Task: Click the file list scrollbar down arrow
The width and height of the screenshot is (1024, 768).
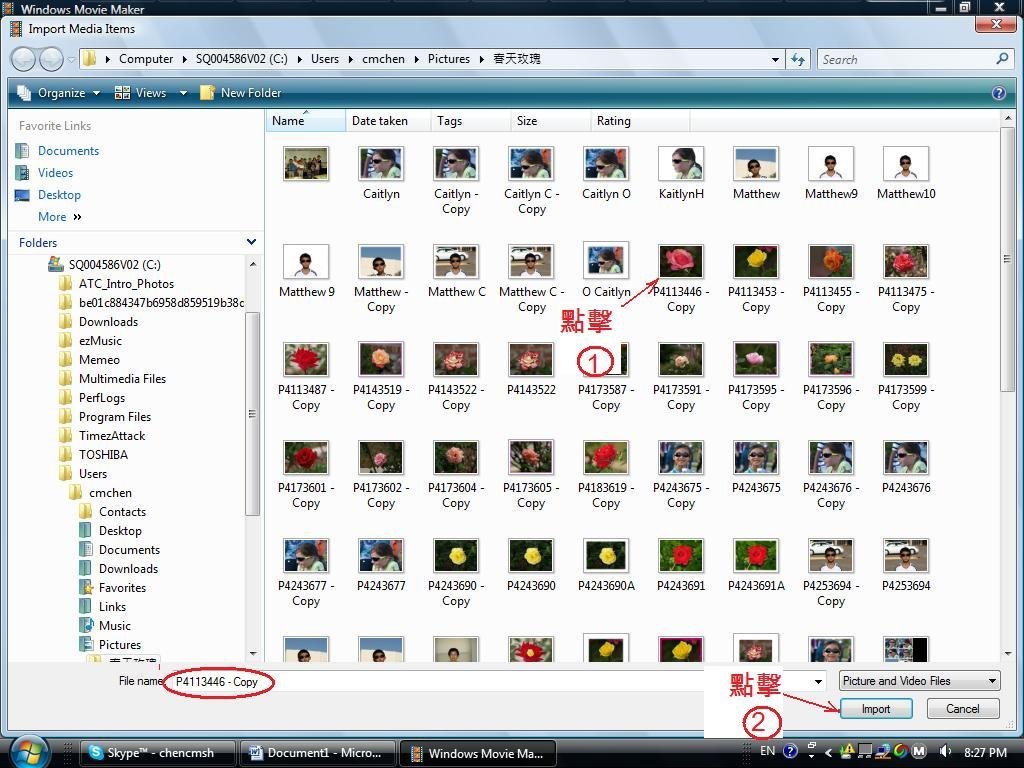Action: pyautogui.click(x=1008, y=653)
